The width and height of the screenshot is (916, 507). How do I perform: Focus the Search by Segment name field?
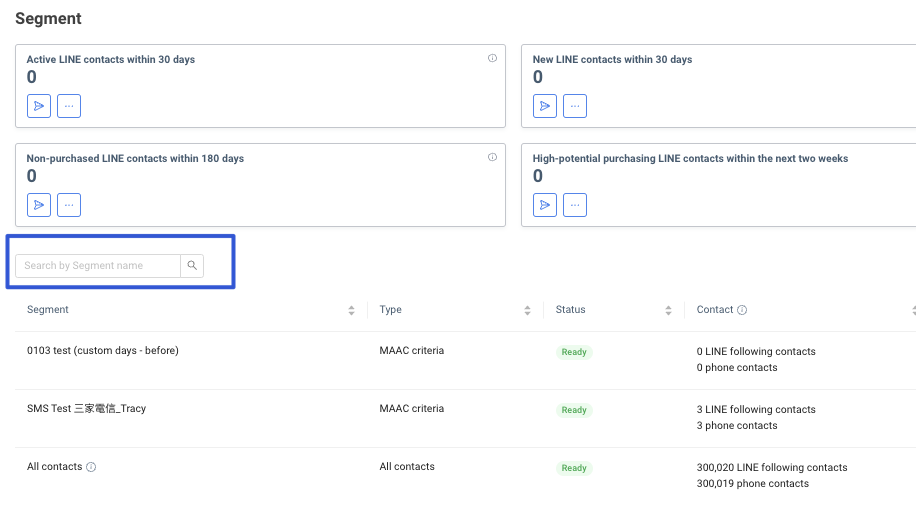98,266
